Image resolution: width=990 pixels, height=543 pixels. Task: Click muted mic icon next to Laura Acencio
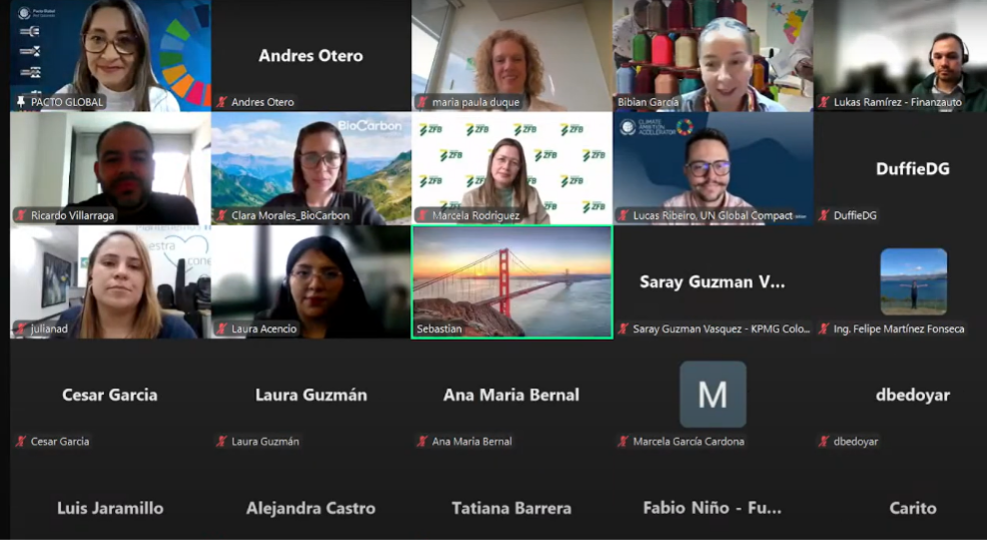coord(222,328)
